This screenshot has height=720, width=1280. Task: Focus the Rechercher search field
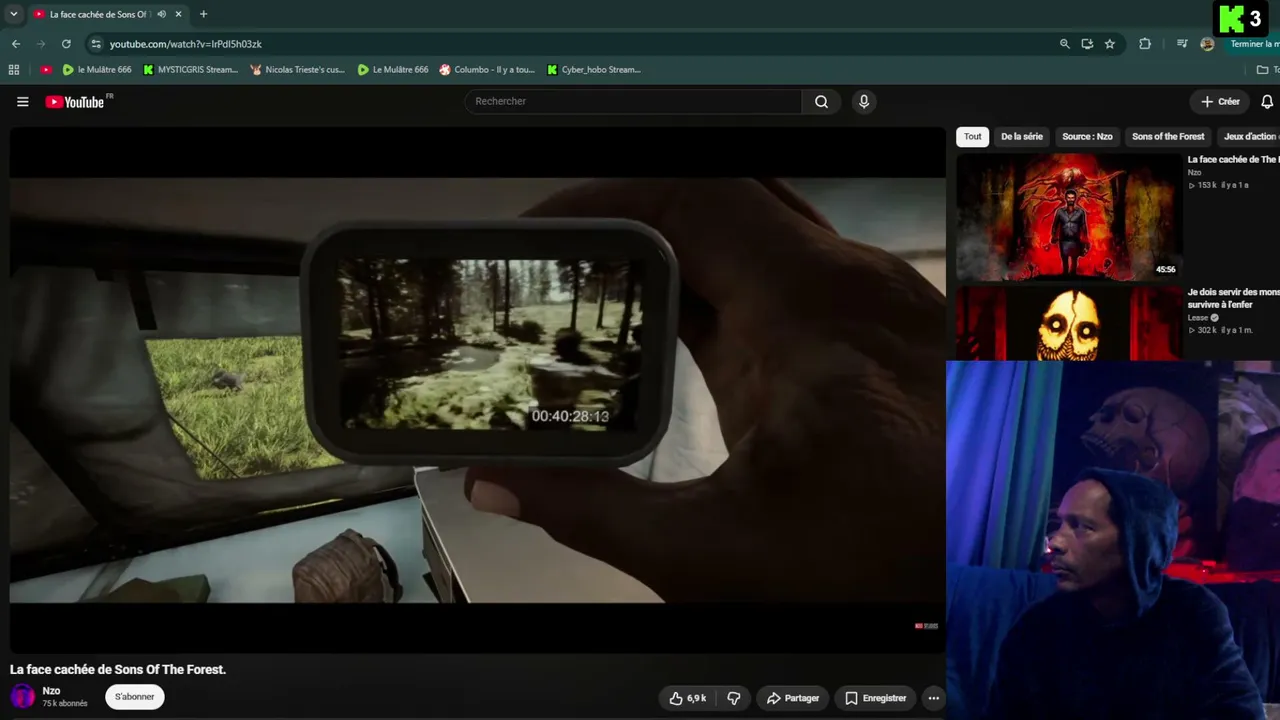(x=633, y=101)
